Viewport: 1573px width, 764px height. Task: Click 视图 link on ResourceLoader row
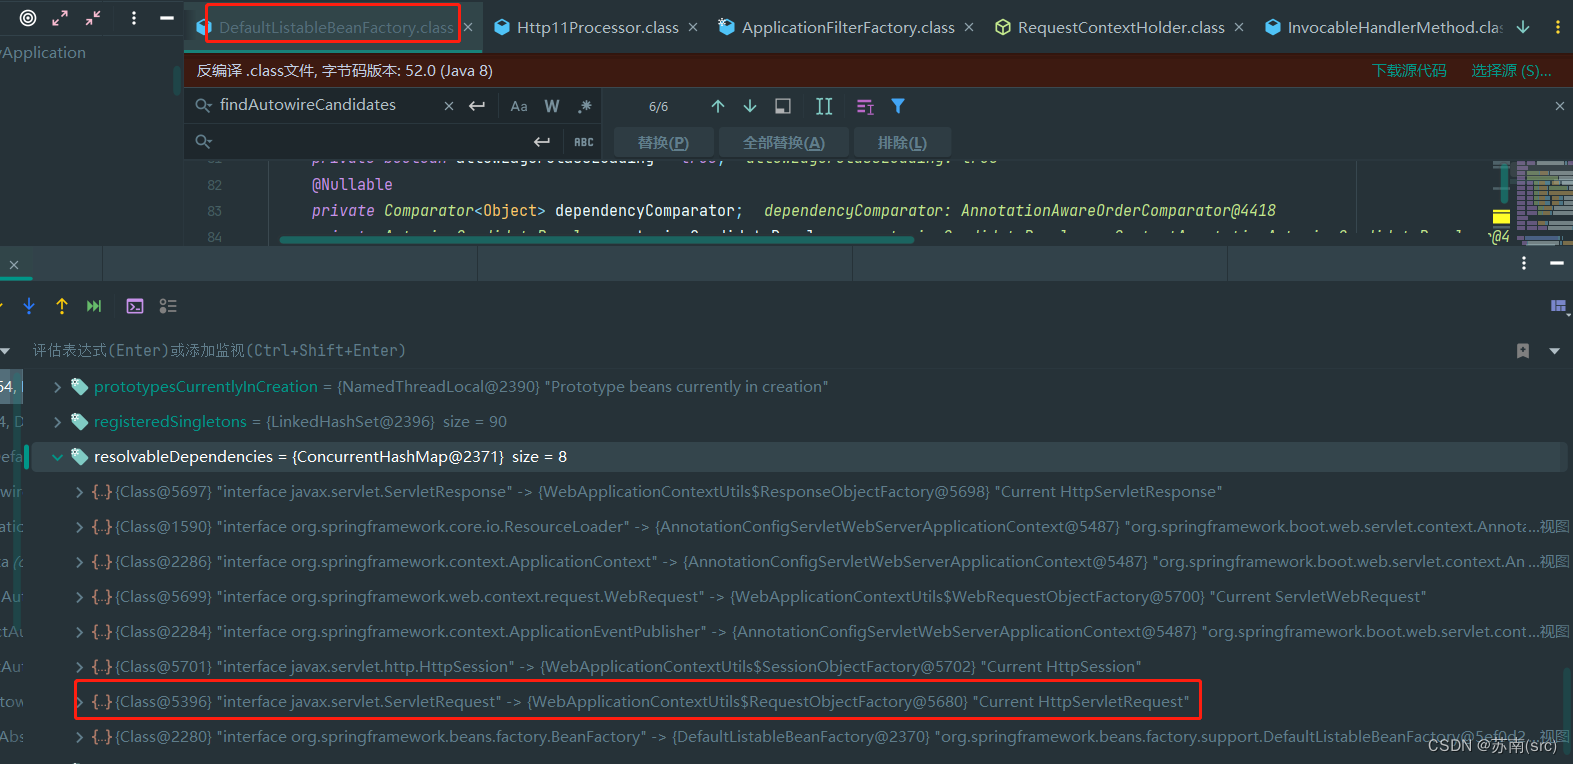coord(1554,527)
